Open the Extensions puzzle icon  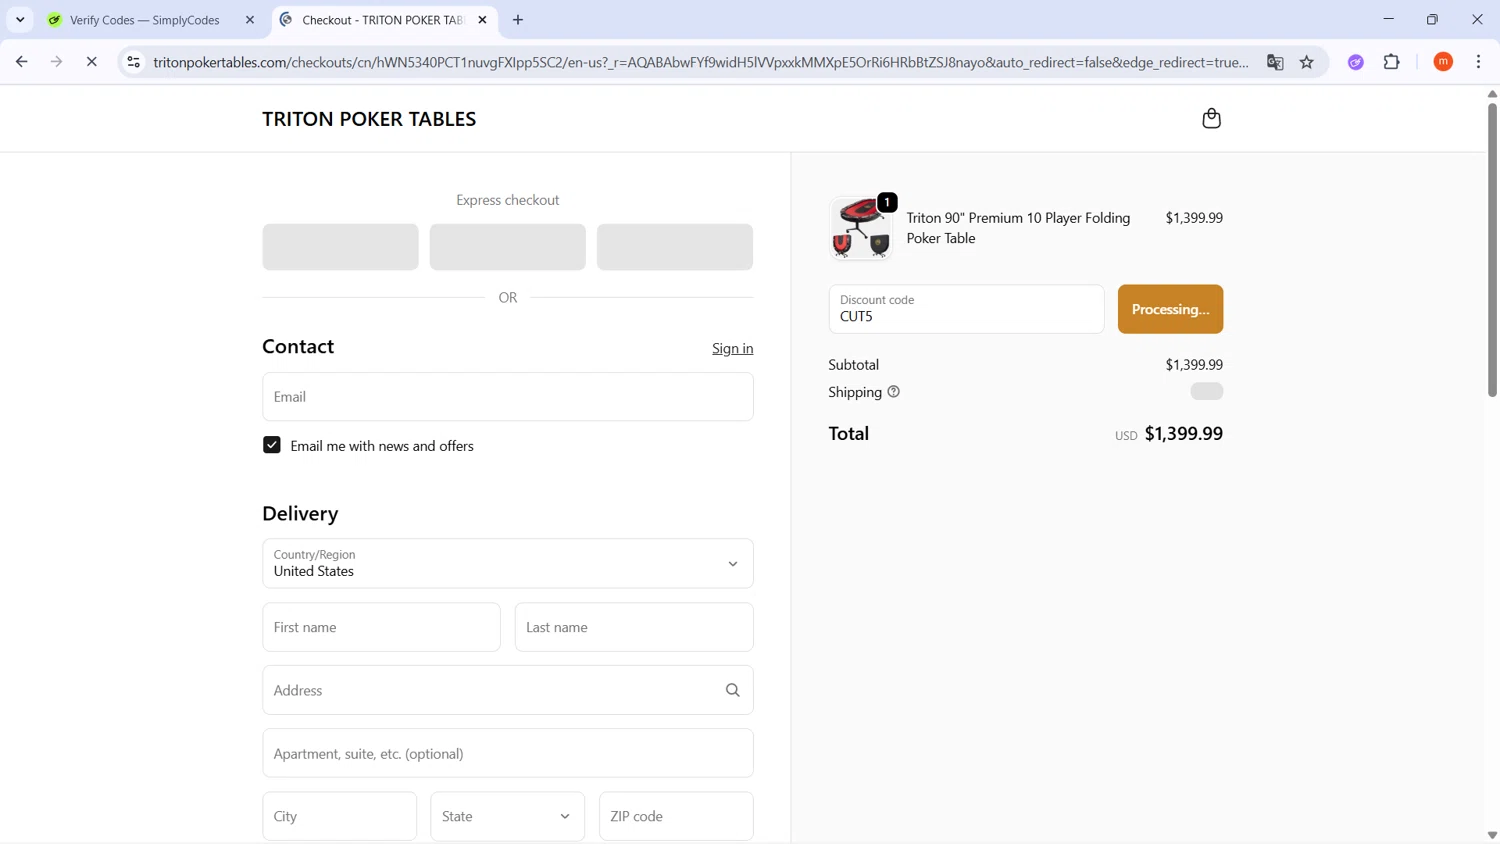(1392, 62)
